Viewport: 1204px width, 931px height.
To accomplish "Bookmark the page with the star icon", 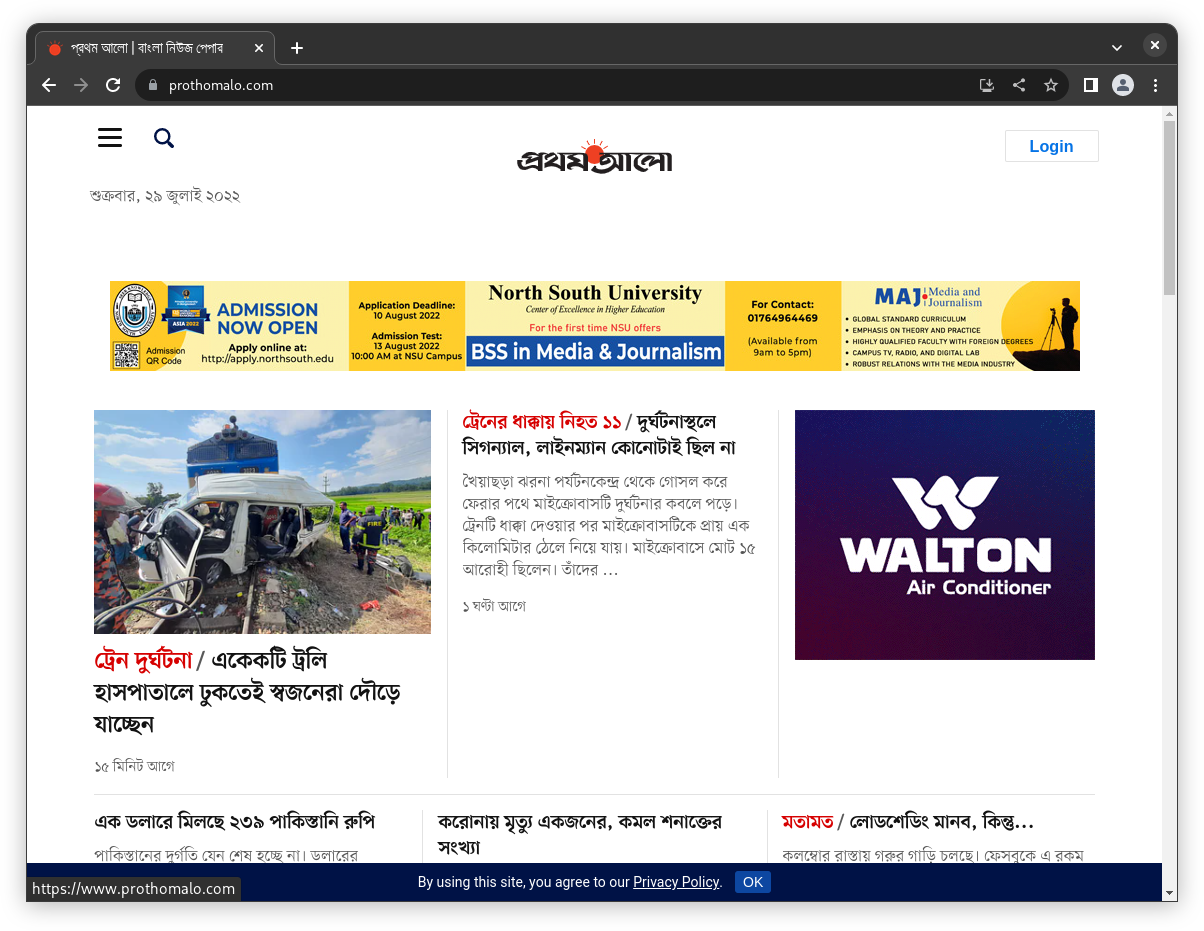I will click(x=1051, y=85).
